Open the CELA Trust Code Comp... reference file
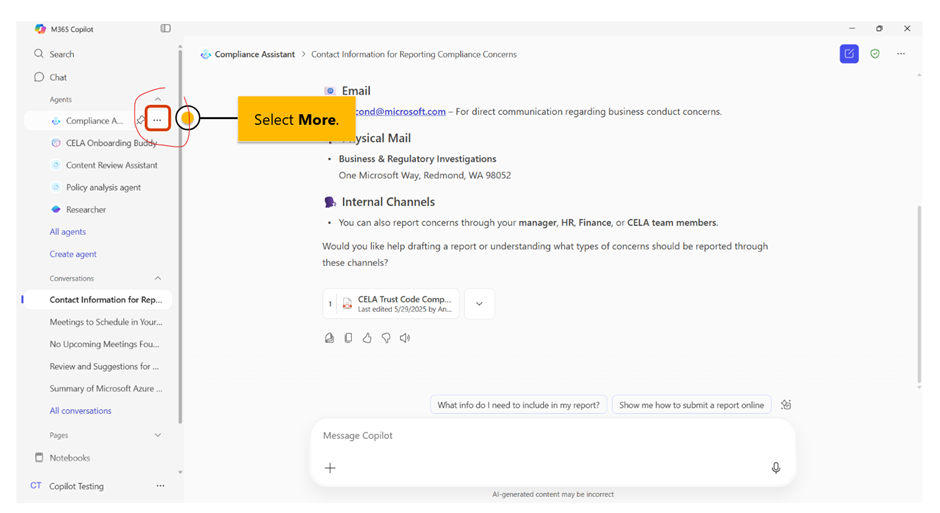The width and height of the screenshot is (940, 513). tap(391, 303)
